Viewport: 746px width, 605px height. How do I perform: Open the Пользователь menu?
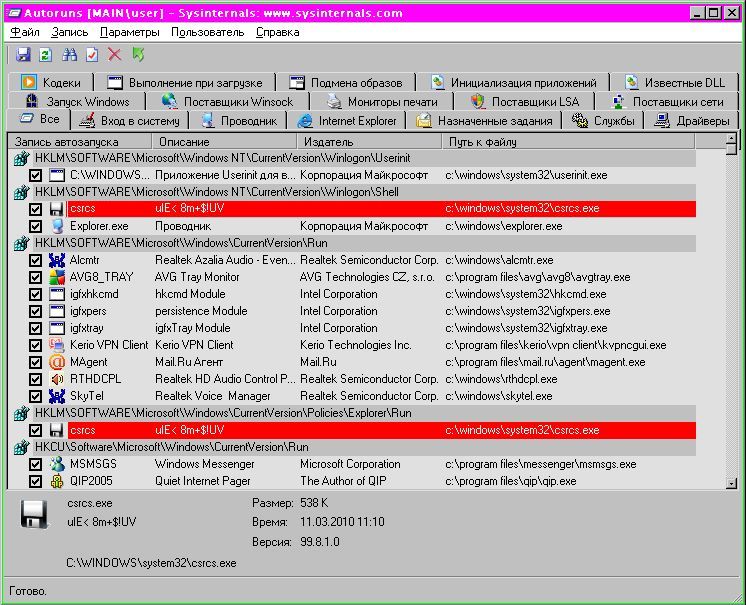click(207, 32)
